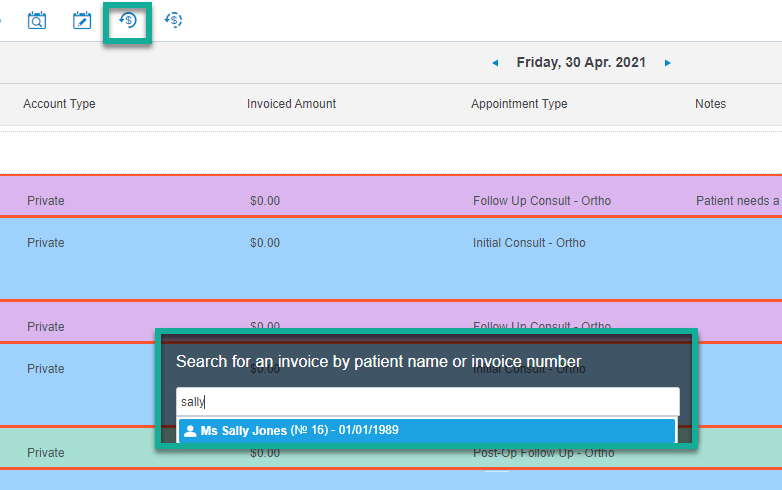
Task: Click in the invoice search field containing sally
Action: [x=428, y=402]
